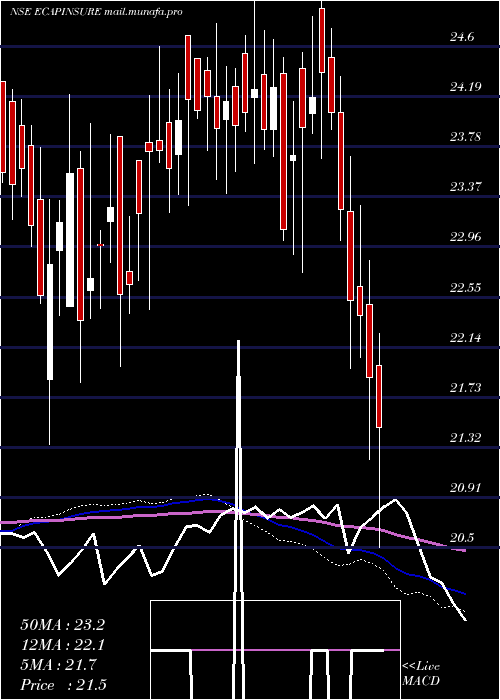500x700 pixels.
Task: Click the mail.munafa.pro site label
Action: 143,12
